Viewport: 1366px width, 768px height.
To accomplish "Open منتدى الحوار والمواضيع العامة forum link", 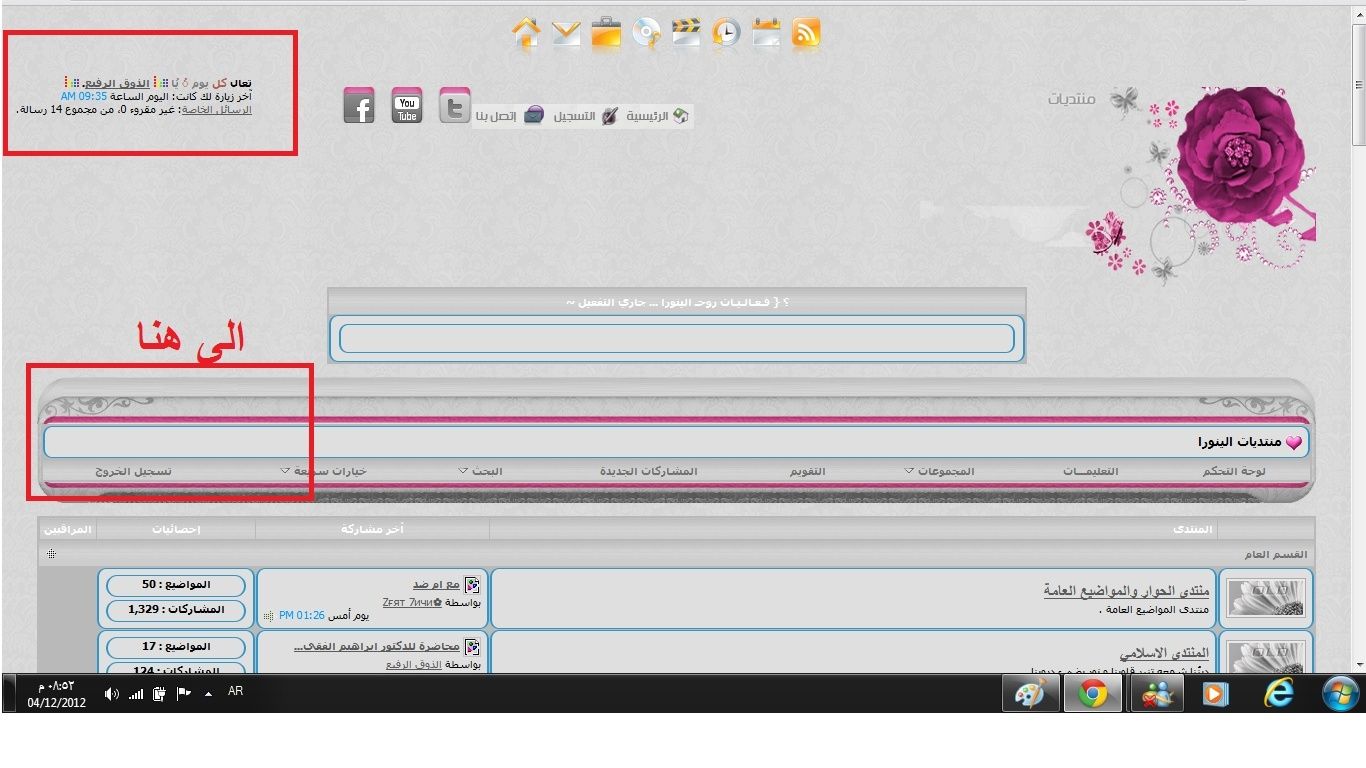I will [x=1126, y=591].
